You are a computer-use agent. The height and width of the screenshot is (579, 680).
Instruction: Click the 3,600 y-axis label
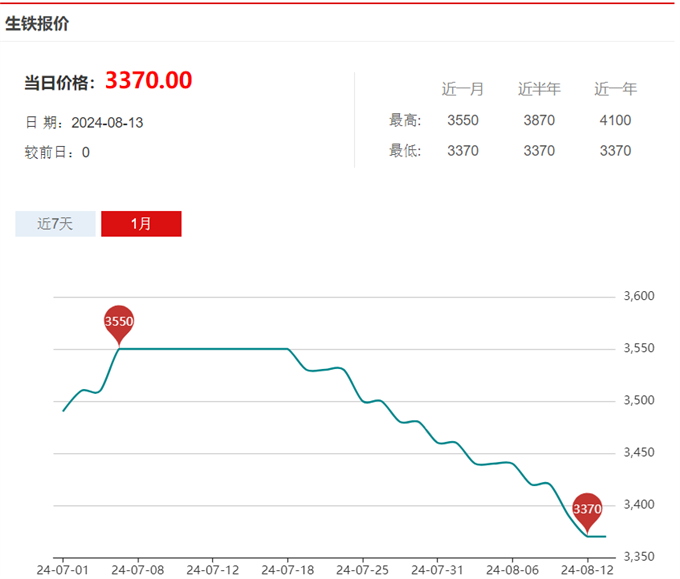[x=639, y=296]
